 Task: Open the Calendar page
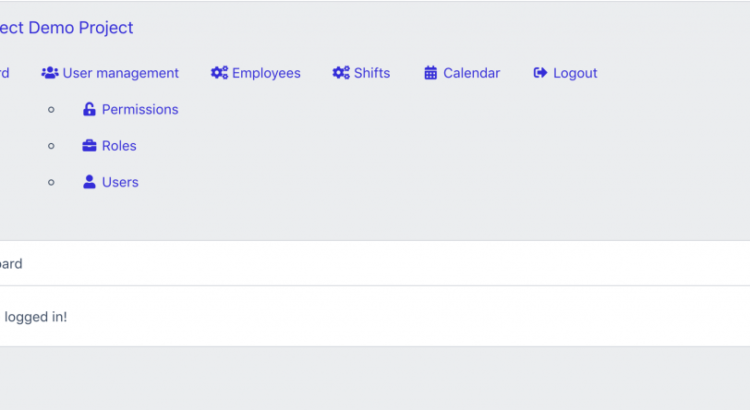click(471, 73)
